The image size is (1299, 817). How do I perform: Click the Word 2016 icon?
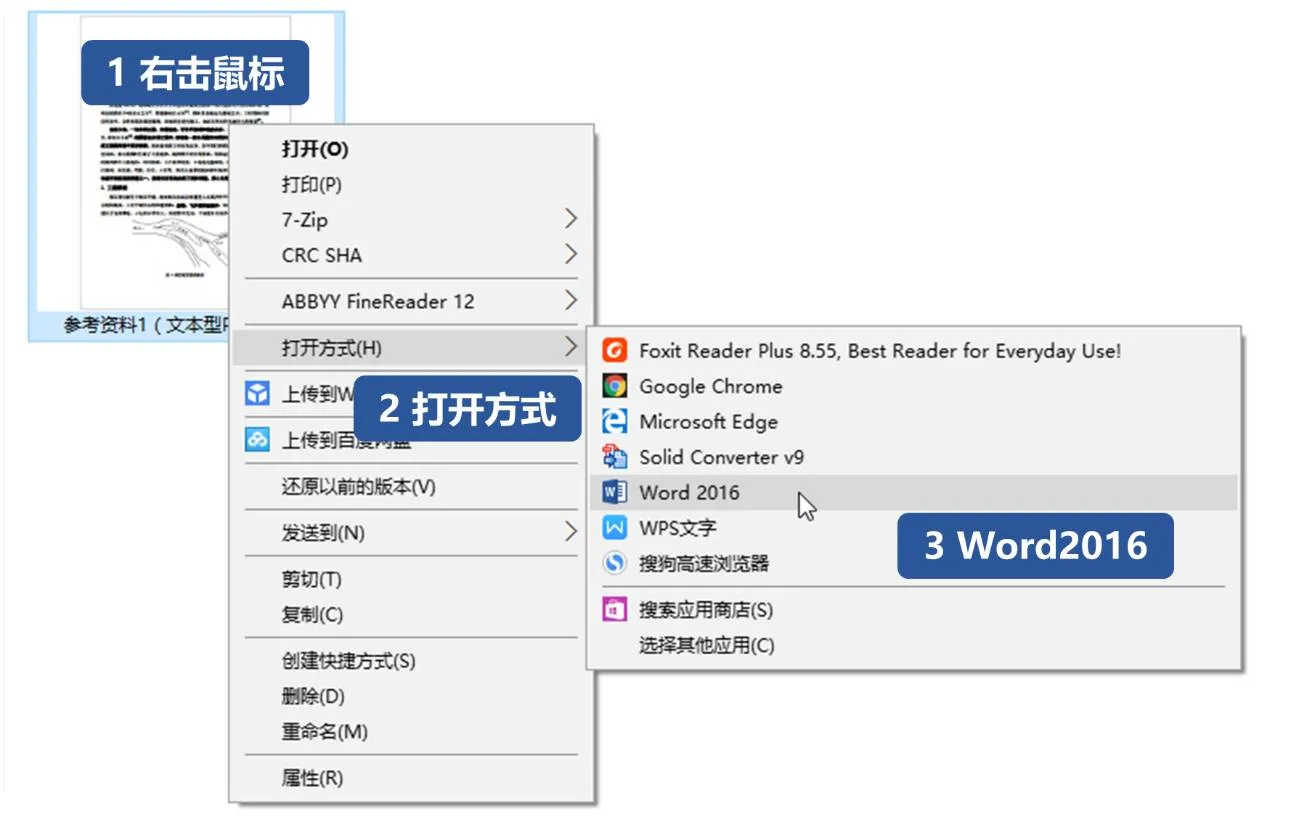coord(615,492)
